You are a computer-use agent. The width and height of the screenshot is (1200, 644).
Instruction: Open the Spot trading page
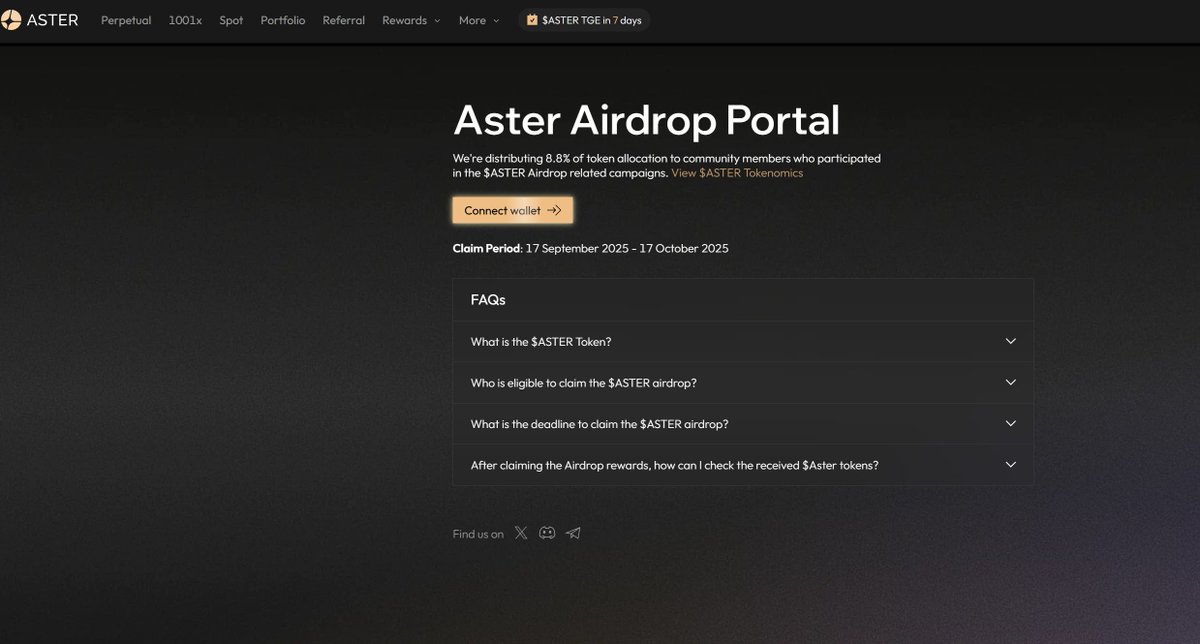pos(231,20)
